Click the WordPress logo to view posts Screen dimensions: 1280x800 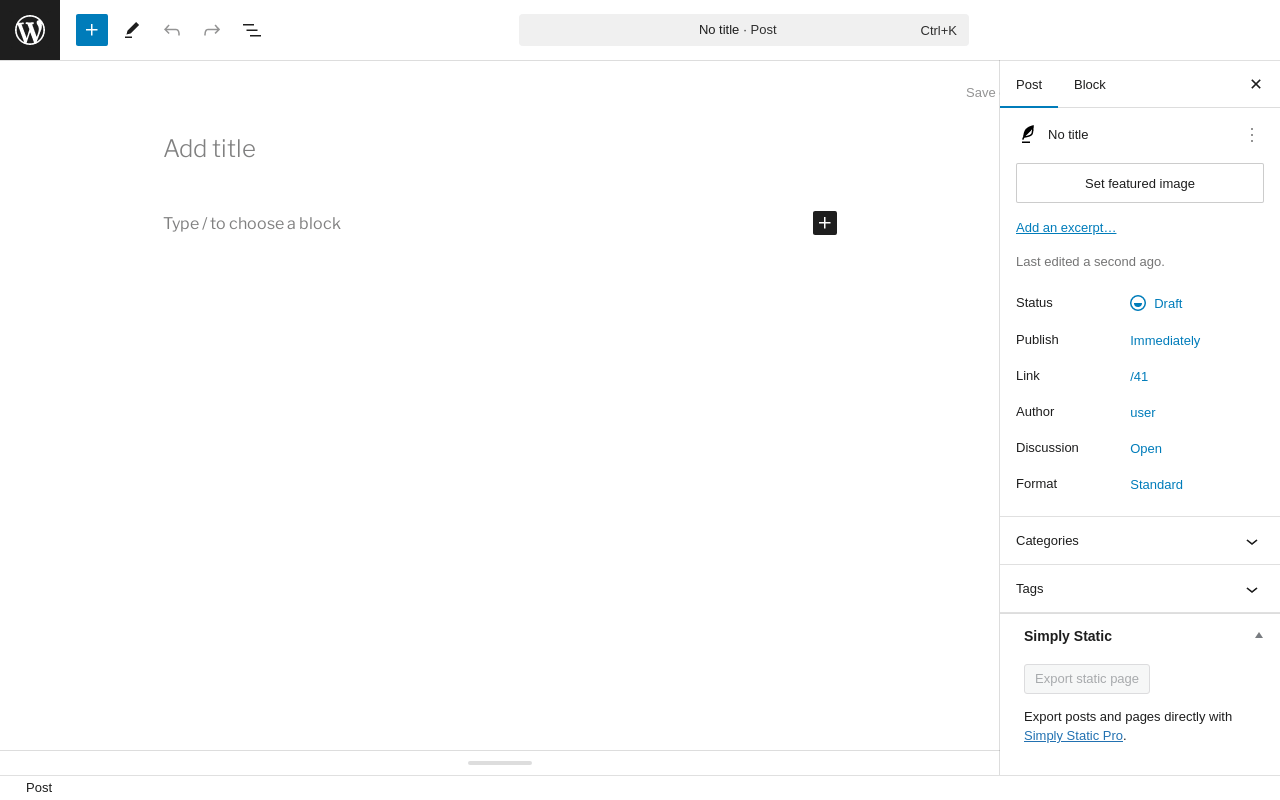click(30, 30)
